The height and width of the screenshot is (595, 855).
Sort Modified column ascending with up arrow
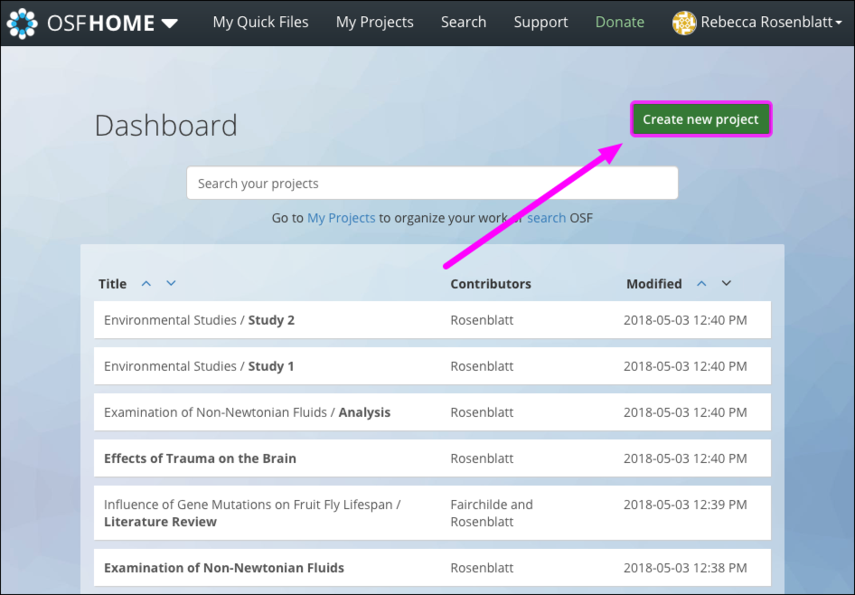(702, 283)
